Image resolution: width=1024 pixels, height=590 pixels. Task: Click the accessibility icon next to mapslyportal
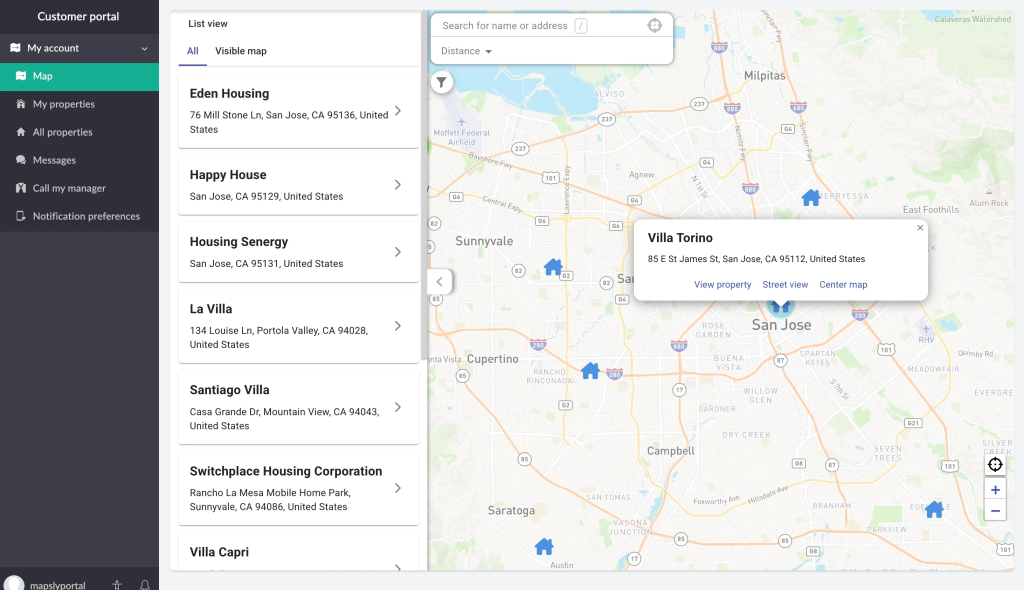tap(117, 584)
